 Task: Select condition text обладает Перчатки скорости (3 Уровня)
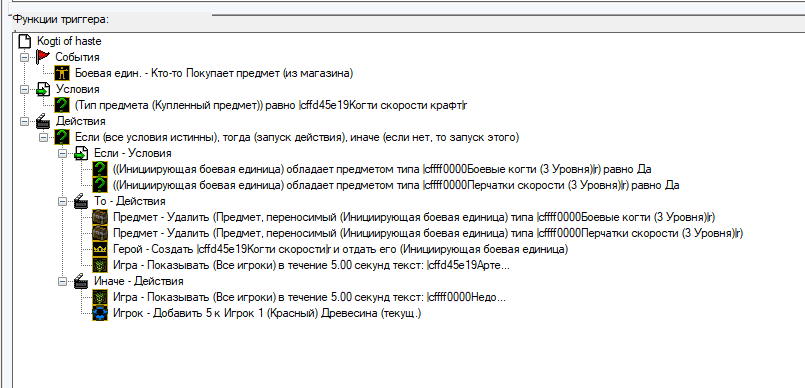[396, 185]
